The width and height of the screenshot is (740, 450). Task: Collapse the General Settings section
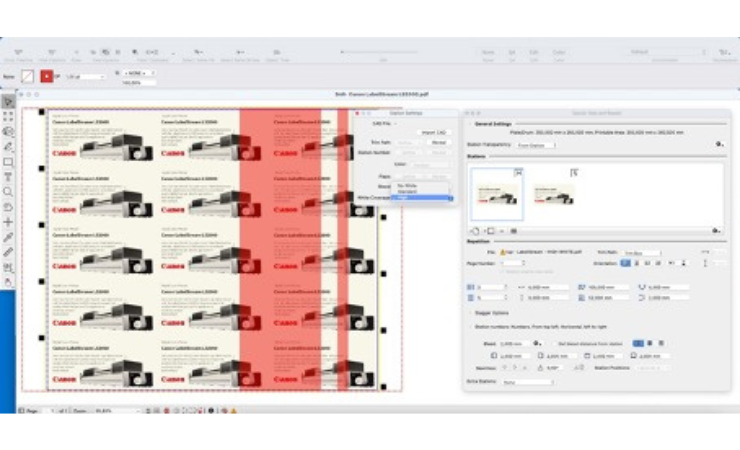point(470,124)
